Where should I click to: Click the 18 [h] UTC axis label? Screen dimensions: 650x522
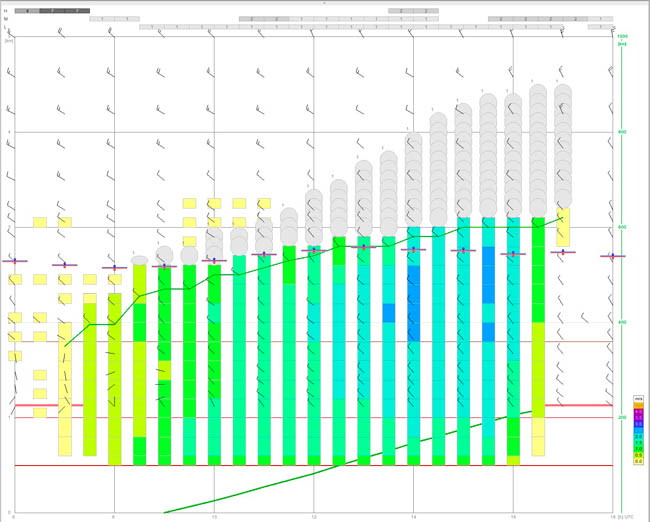[623, 517]
